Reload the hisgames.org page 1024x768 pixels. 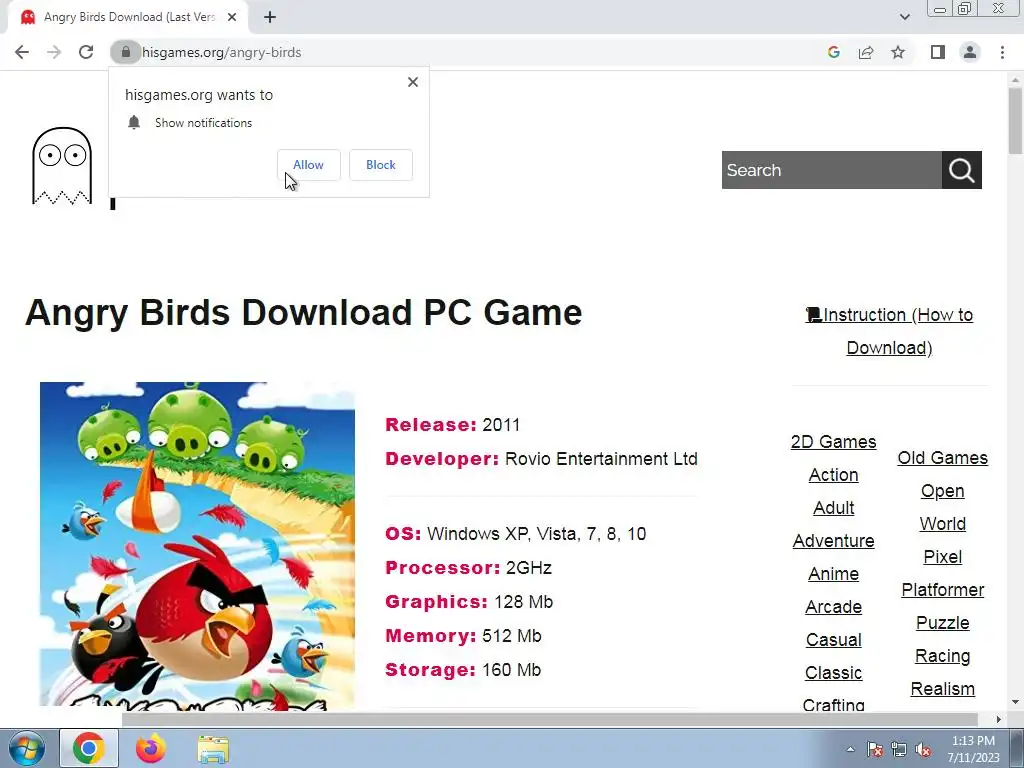click(86, 52)
